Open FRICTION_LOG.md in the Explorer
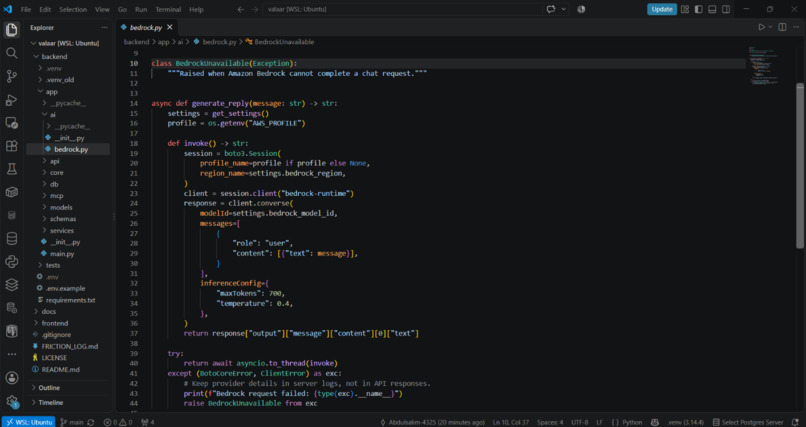This screenshot has width=806, height=427. point(70,346)
